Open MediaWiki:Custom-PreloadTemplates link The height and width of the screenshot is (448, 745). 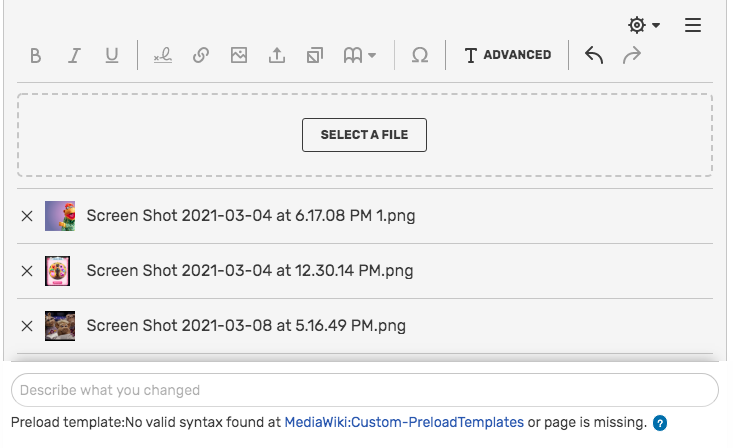[404, 423]
